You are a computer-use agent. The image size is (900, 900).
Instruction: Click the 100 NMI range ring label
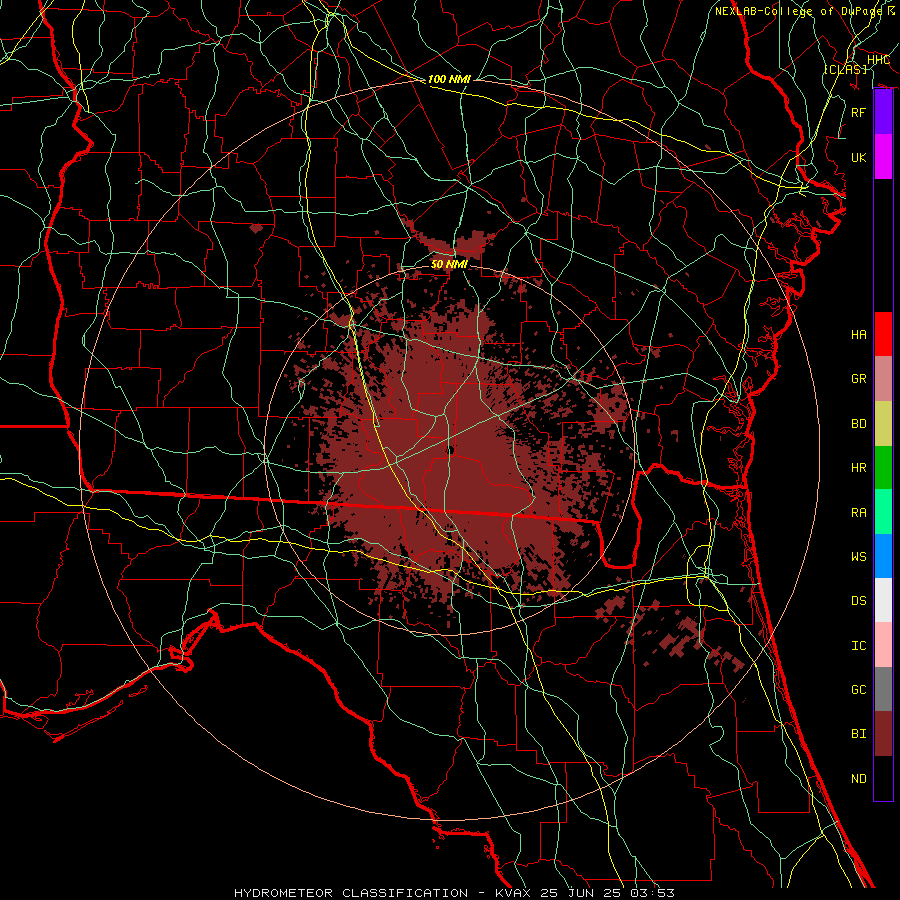pos(449,79)
